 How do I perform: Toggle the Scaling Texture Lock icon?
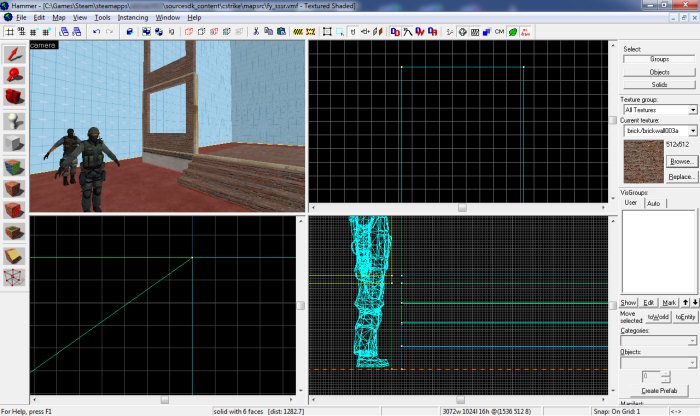pos(365,32)
